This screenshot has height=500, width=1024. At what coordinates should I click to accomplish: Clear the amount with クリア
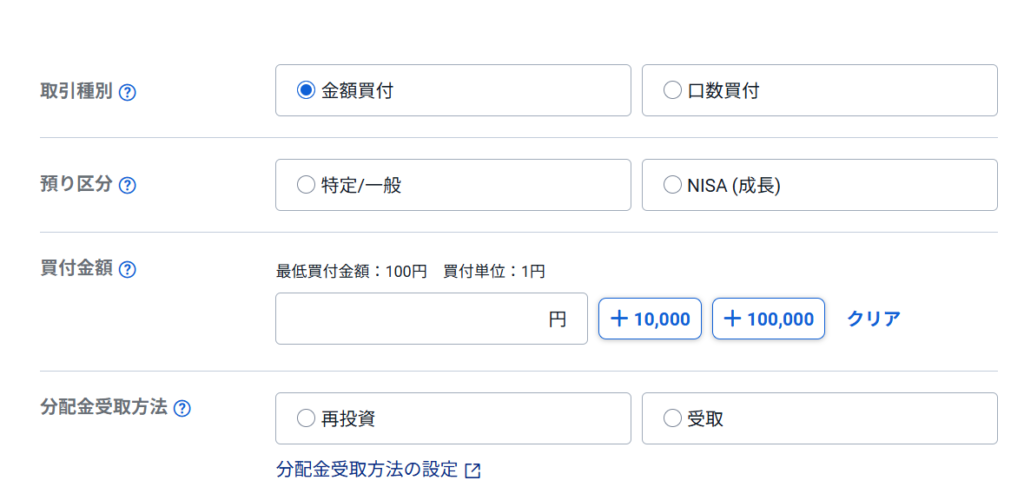[873, 319]
